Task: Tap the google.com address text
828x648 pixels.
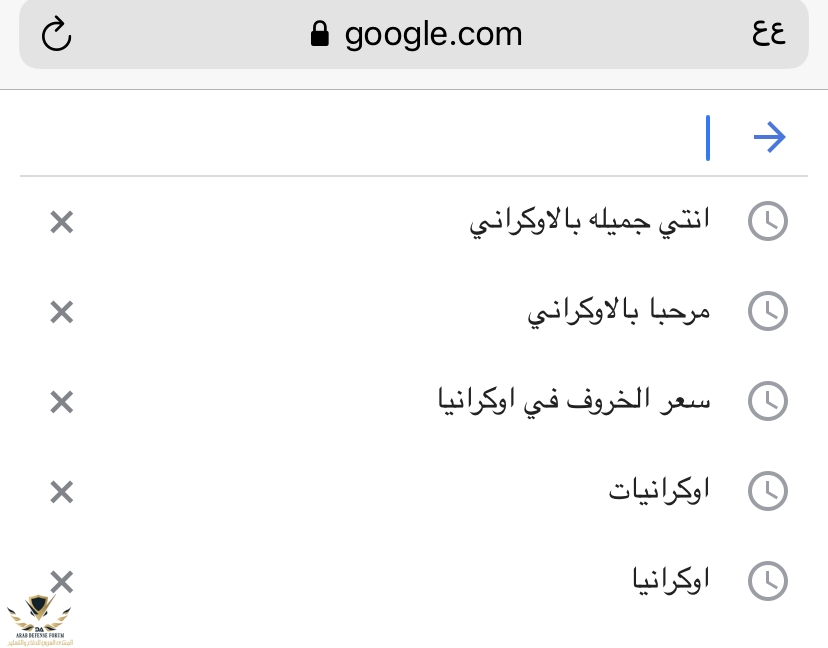Action: [433, 35]
